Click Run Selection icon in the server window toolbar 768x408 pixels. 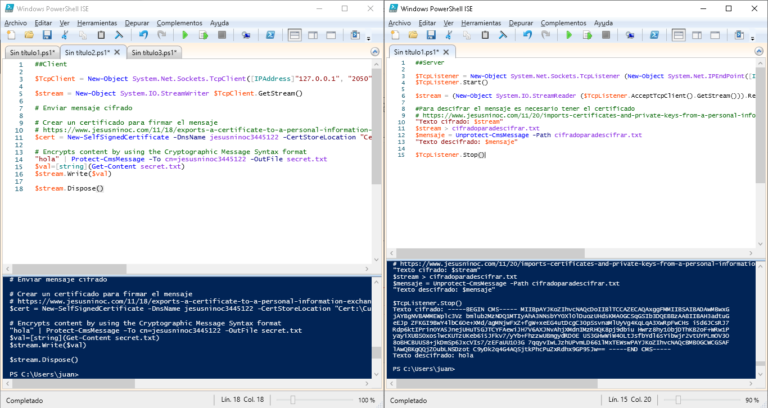coord(587,35)
